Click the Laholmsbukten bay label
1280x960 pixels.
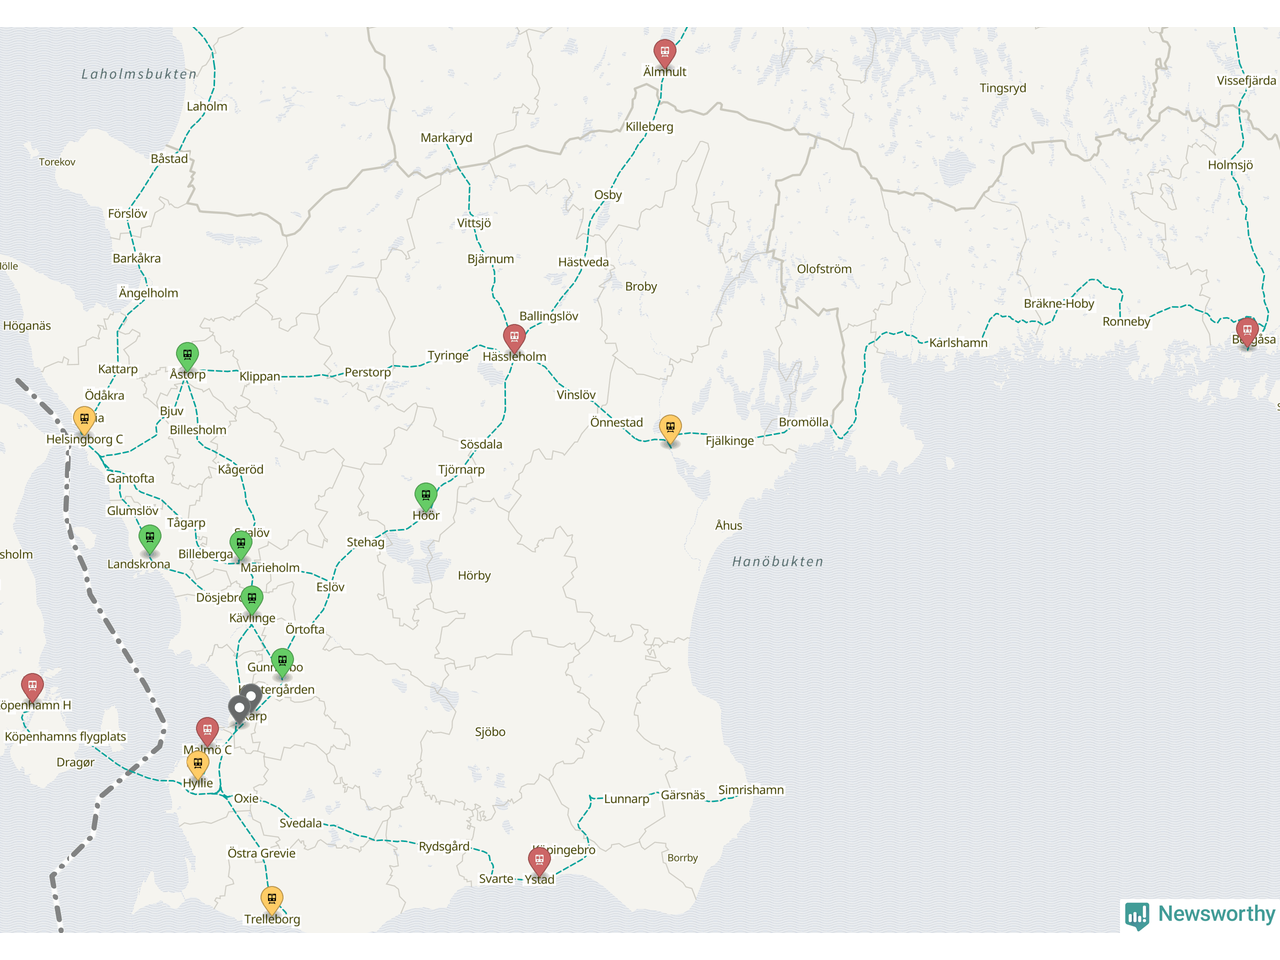pyautogui.click(x=139, y=74)
